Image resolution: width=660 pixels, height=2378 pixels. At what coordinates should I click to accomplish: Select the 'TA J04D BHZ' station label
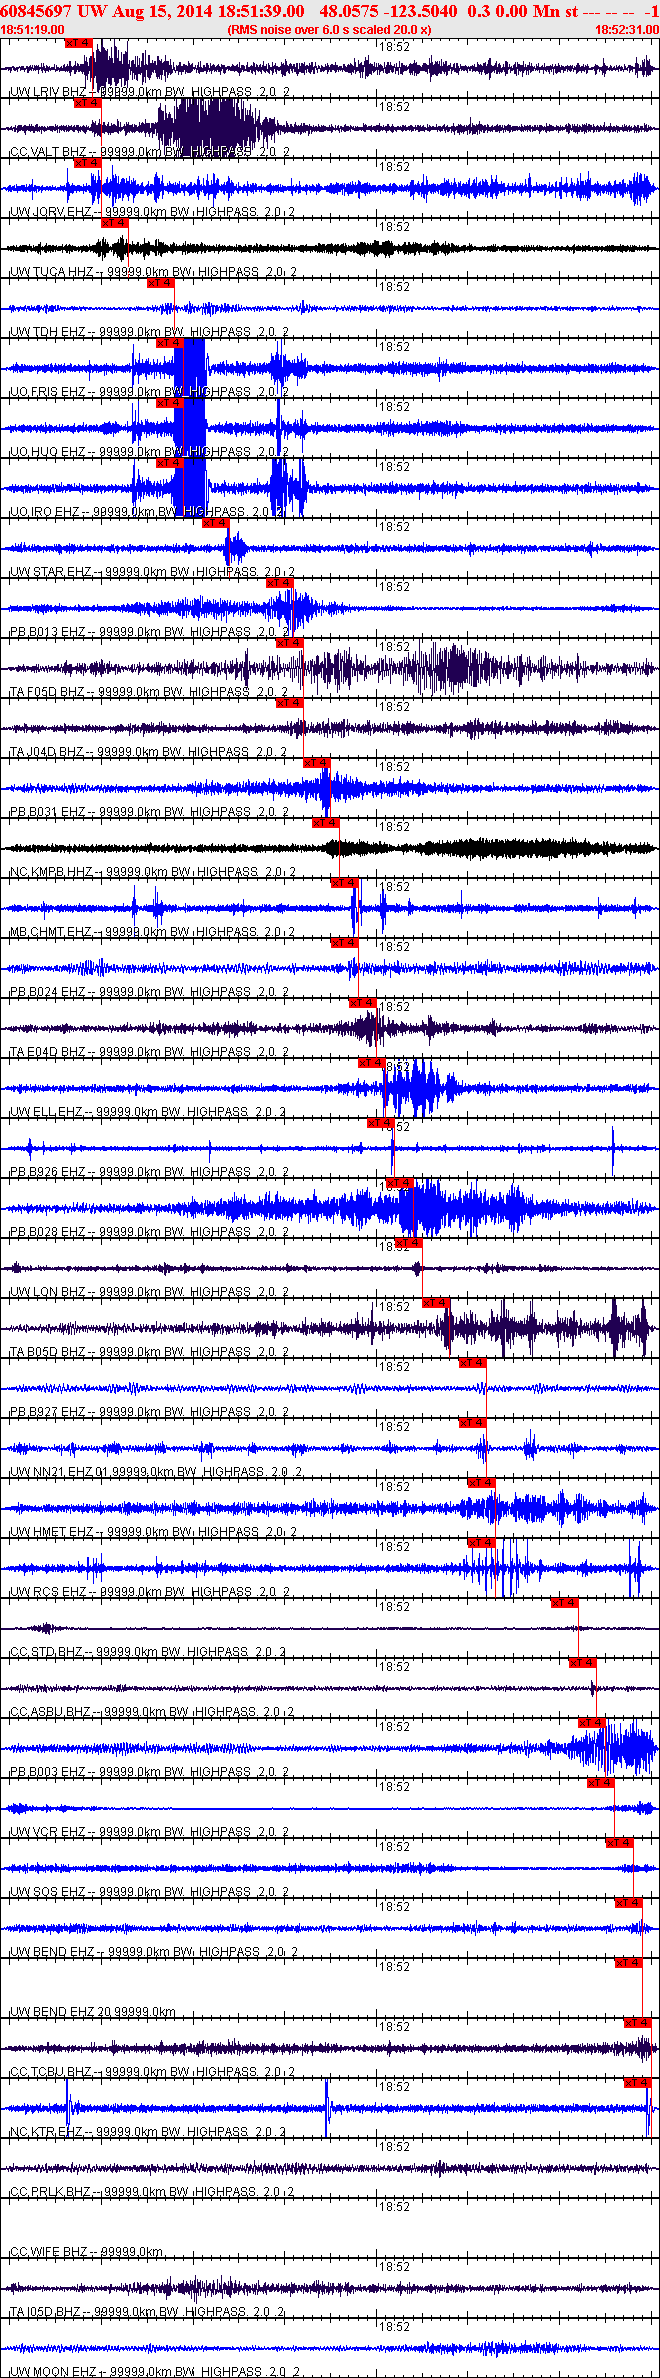(47, 752)
